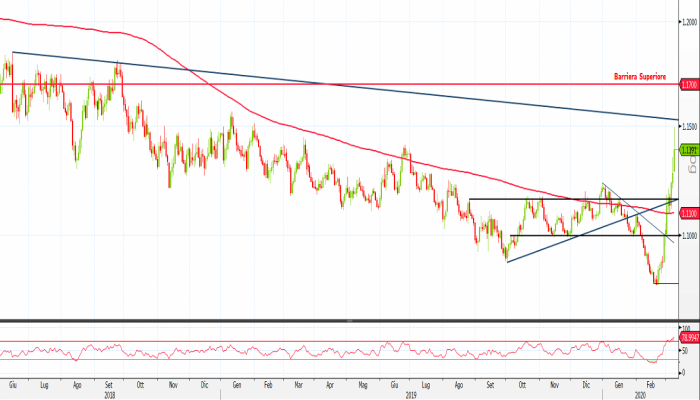
Task: Select the Mag month label on time axis
Action: pos(363,385)
